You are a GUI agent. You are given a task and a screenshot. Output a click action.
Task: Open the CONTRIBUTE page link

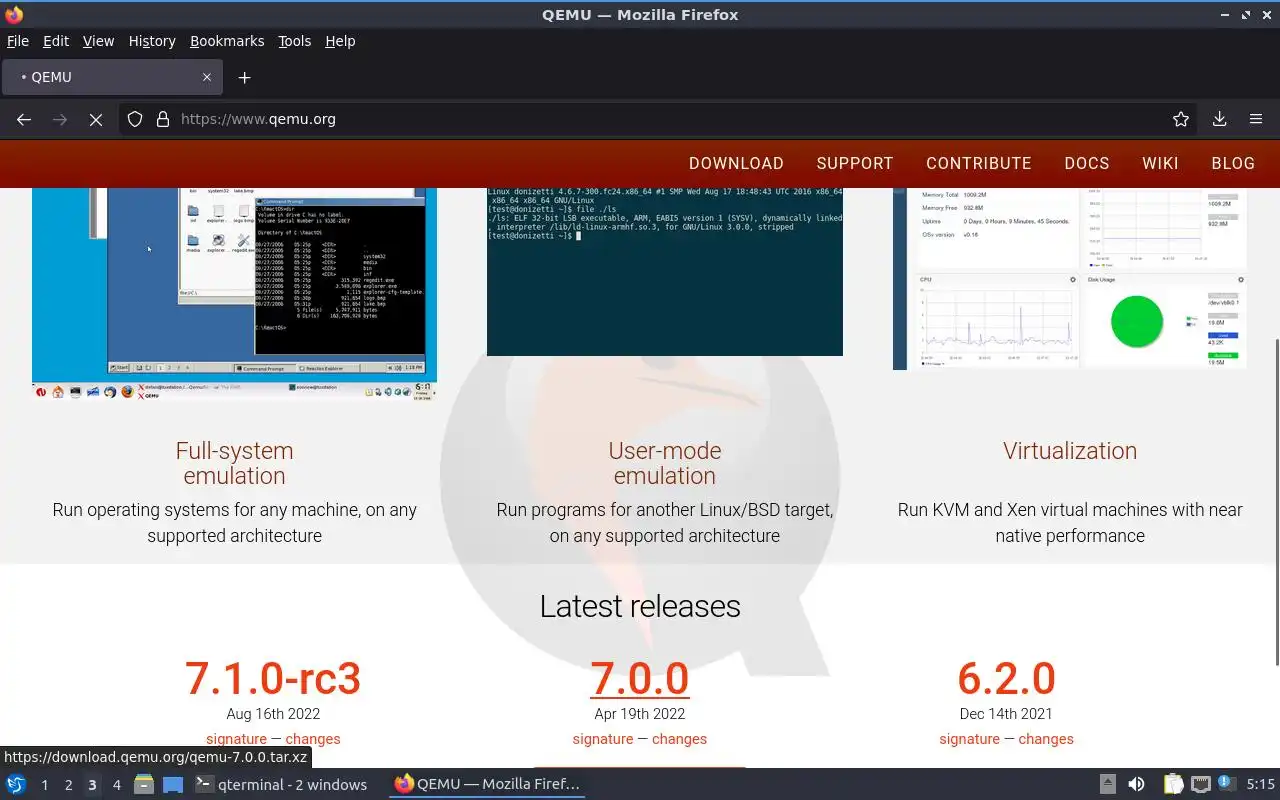tap(979, 163)
